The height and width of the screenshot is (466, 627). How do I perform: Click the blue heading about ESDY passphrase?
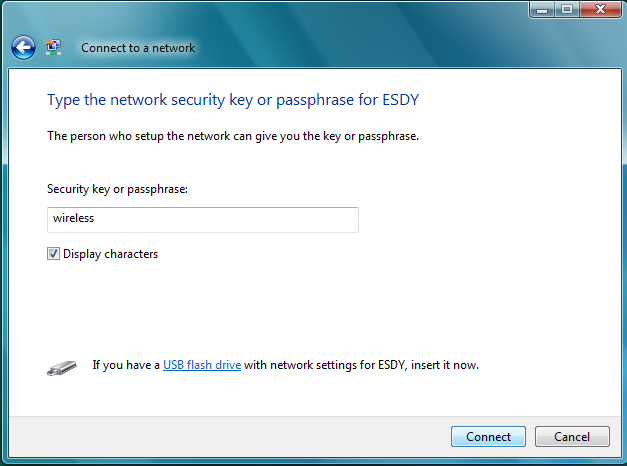[233, 100]
